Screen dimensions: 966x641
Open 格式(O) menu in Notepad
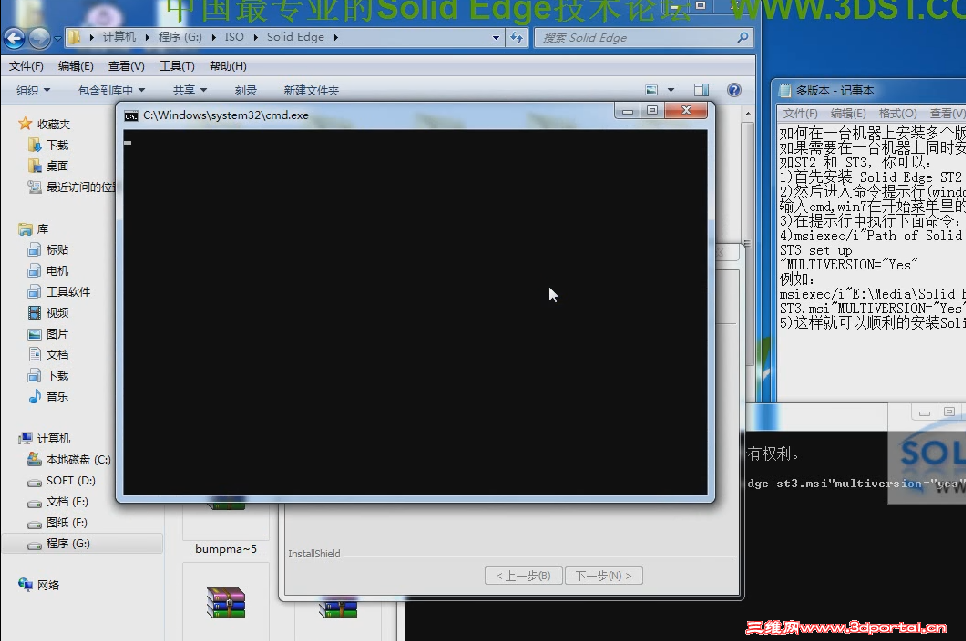click(897, 113)
